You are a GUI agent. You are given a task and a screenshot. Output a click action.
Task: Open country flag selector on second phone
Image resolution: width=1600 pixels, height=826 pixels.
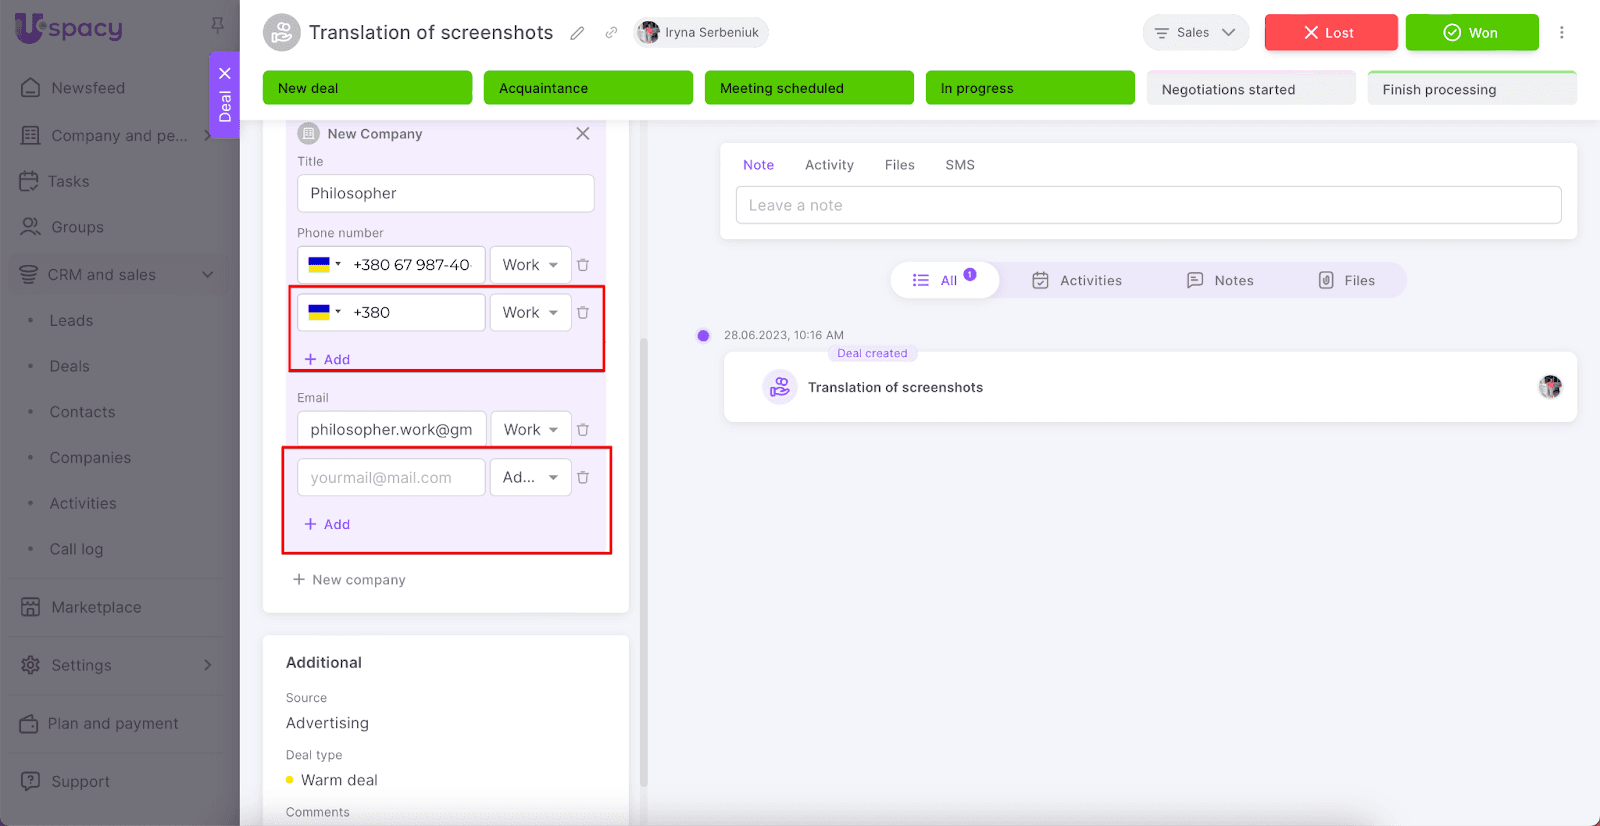pos(324,312)
